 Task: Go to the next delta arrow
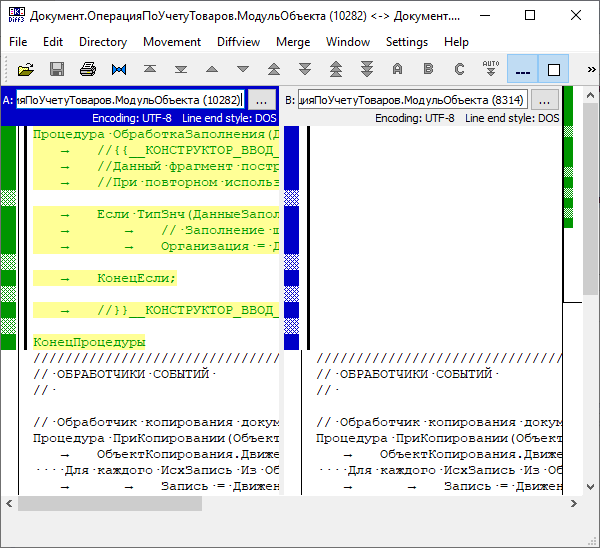point(243,69)
